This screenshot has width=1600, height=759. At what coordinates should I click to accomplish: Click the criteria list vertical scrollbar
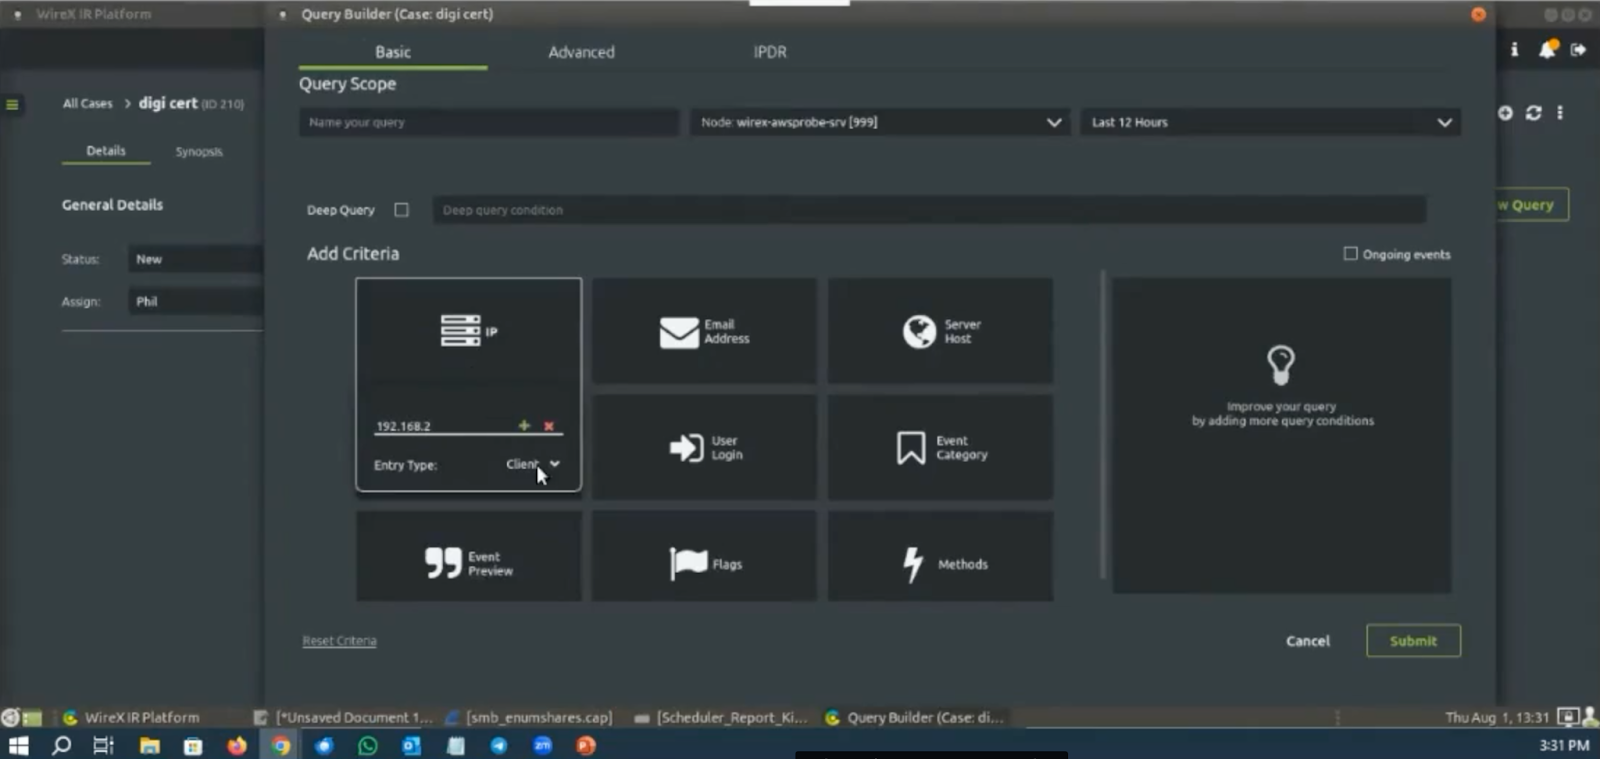(x=1103, y=425)
